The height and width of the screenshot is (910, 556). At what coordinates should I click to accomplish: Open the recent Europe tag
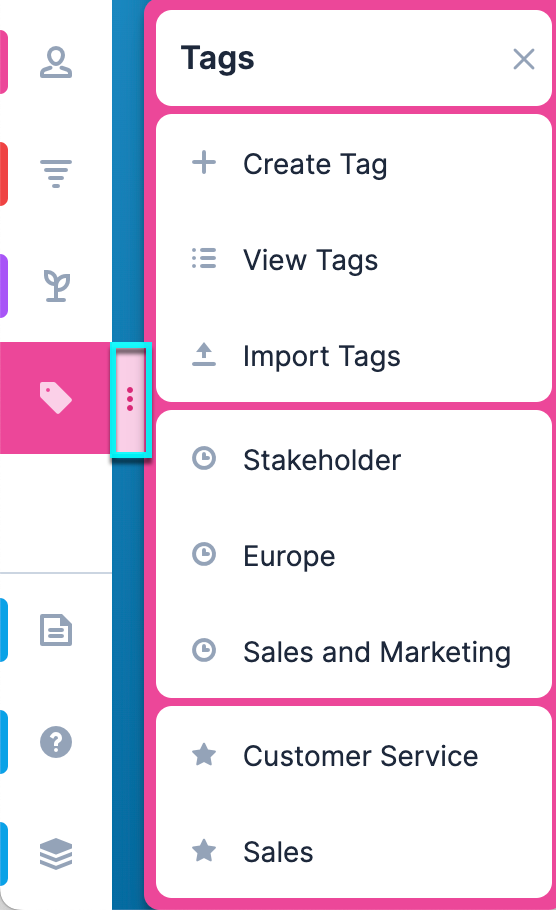point(354,555)
